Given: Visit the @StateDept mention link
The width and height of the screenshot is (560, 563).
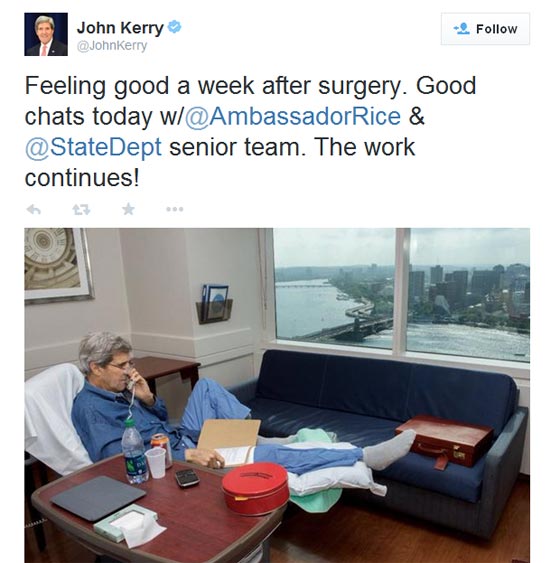Looking at the screenshot, I should point(93,148).
